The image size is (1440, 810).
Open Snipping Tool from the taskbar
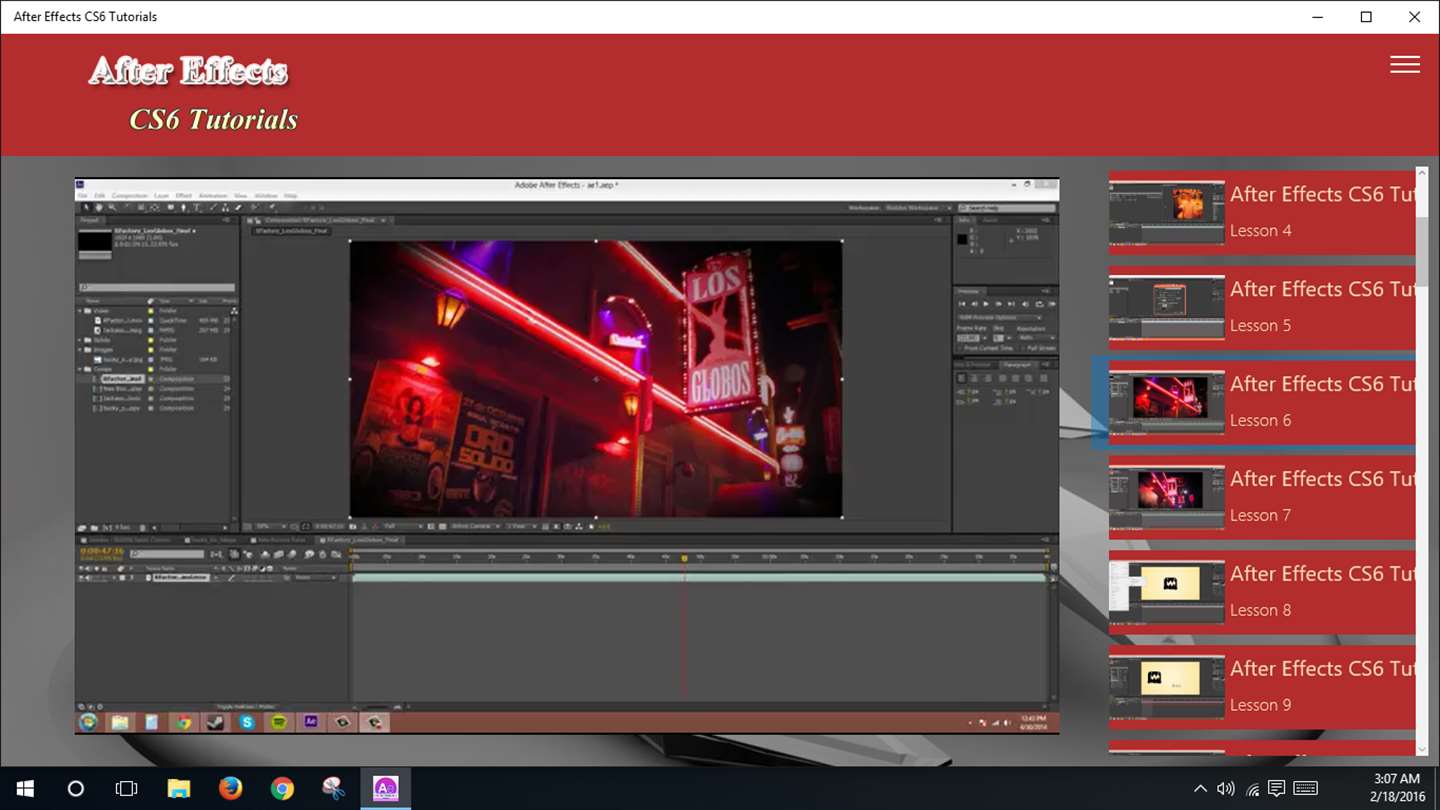coord(334,789)
